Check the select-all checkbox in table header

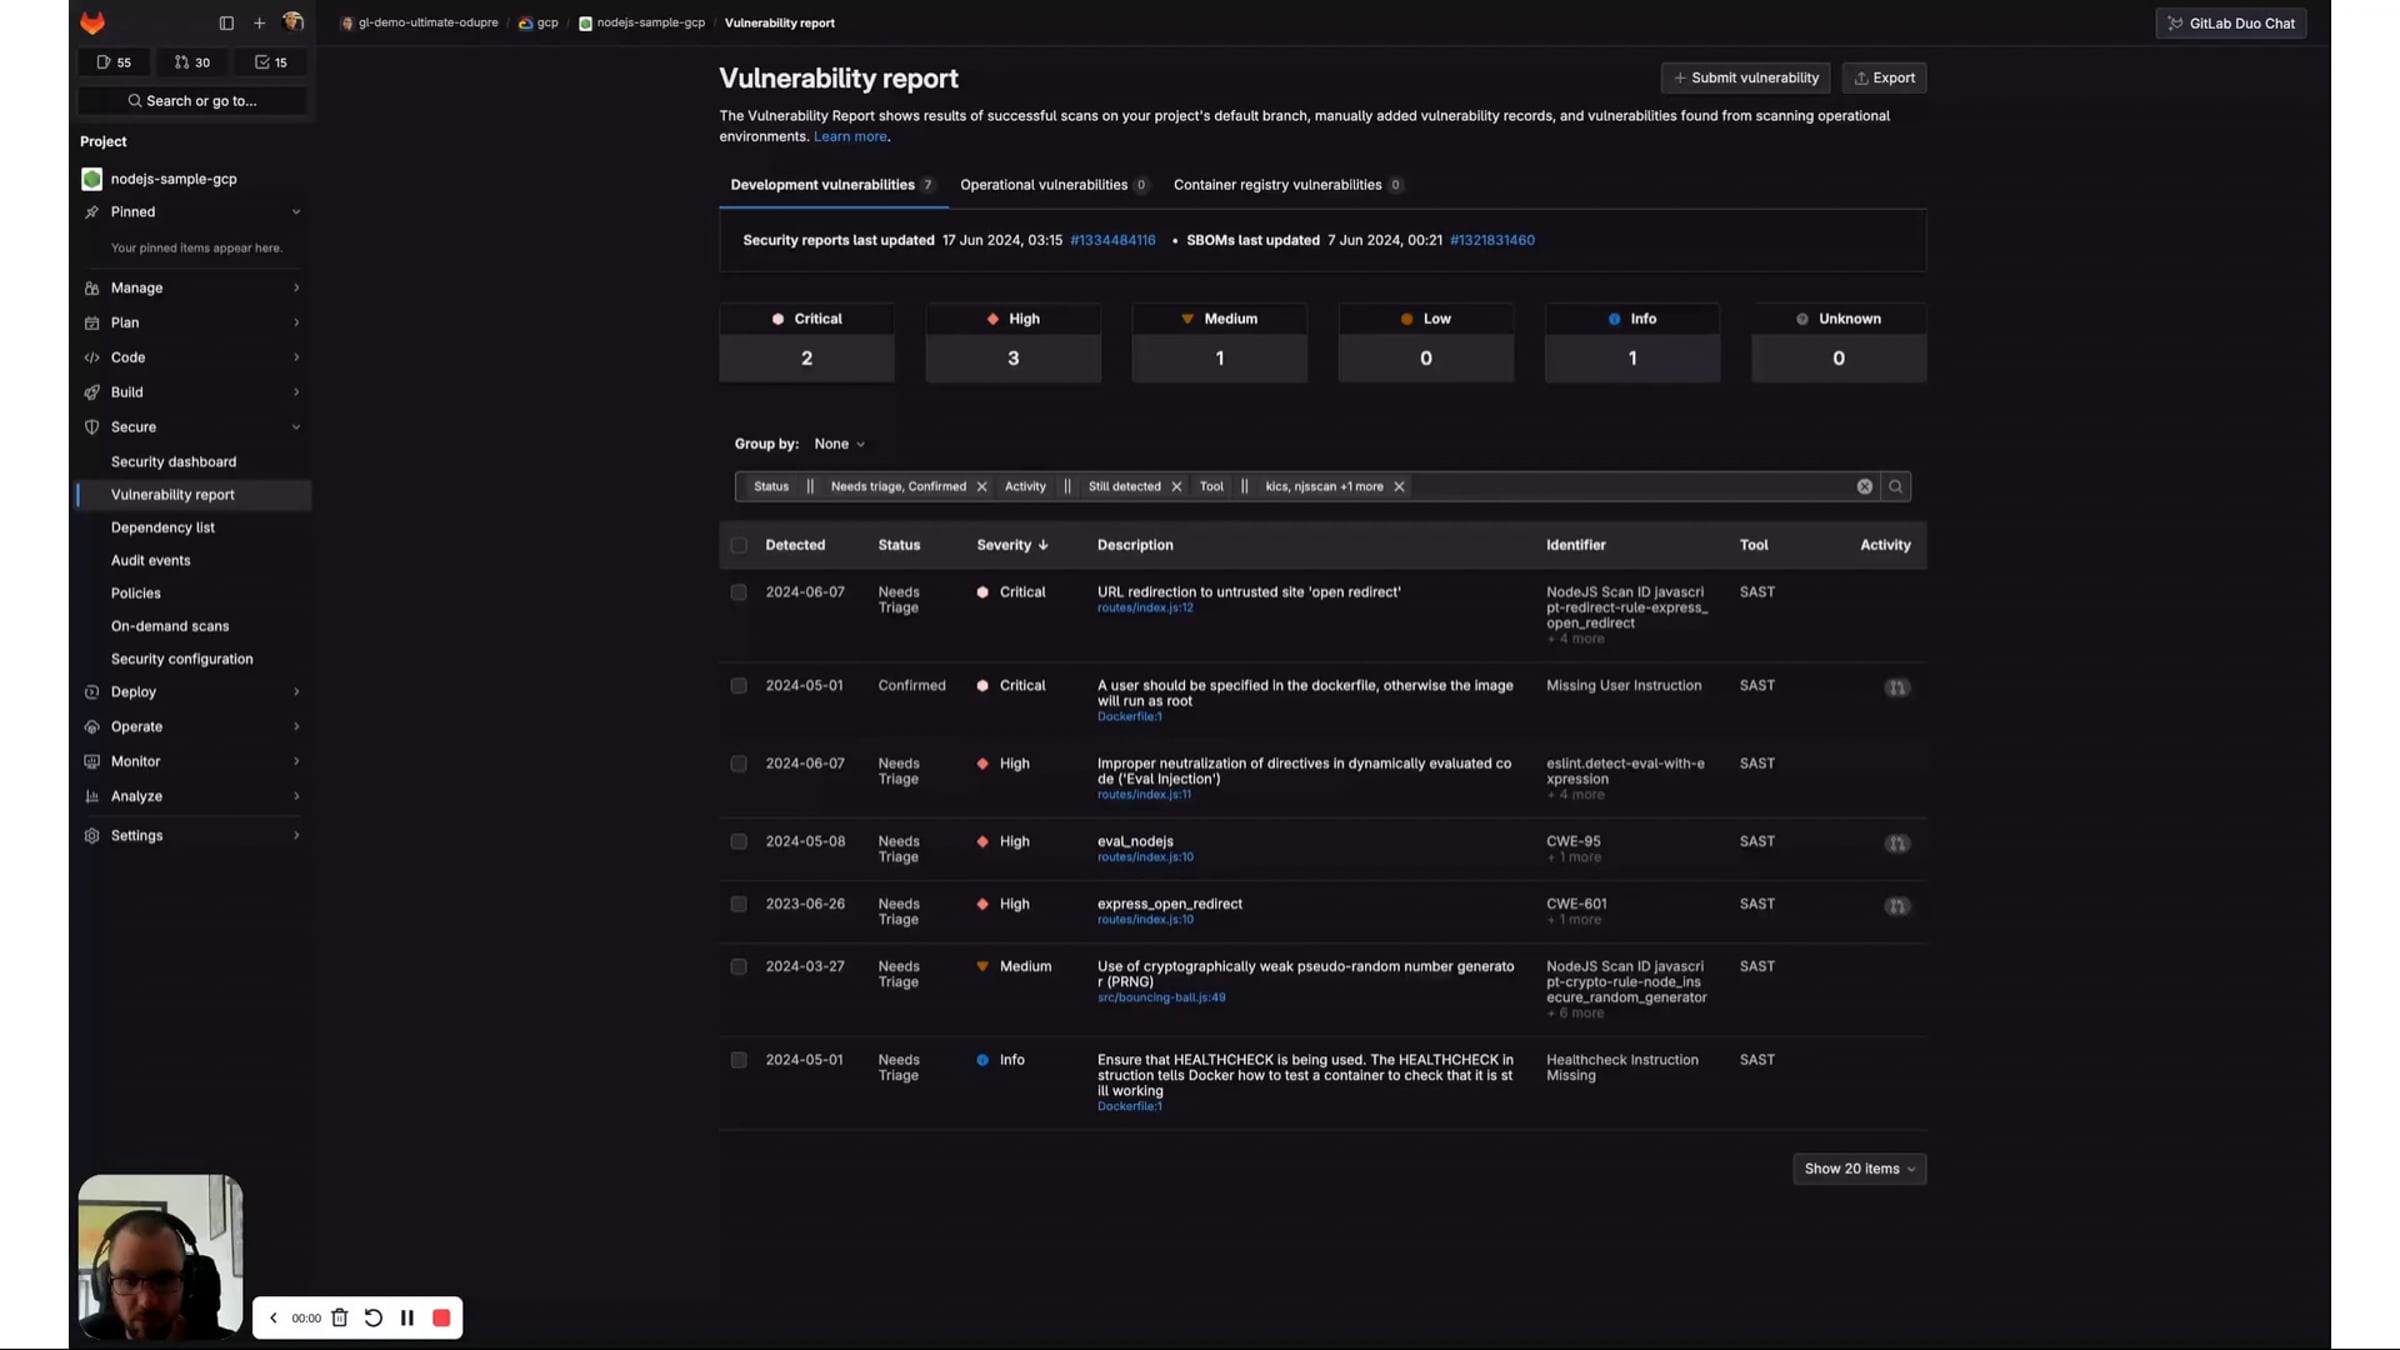tap(738, 545)
